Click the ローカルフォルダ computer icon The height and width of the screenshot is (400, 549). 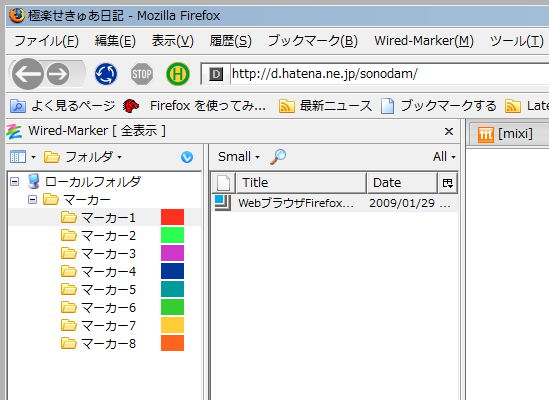tap(34, 181)
